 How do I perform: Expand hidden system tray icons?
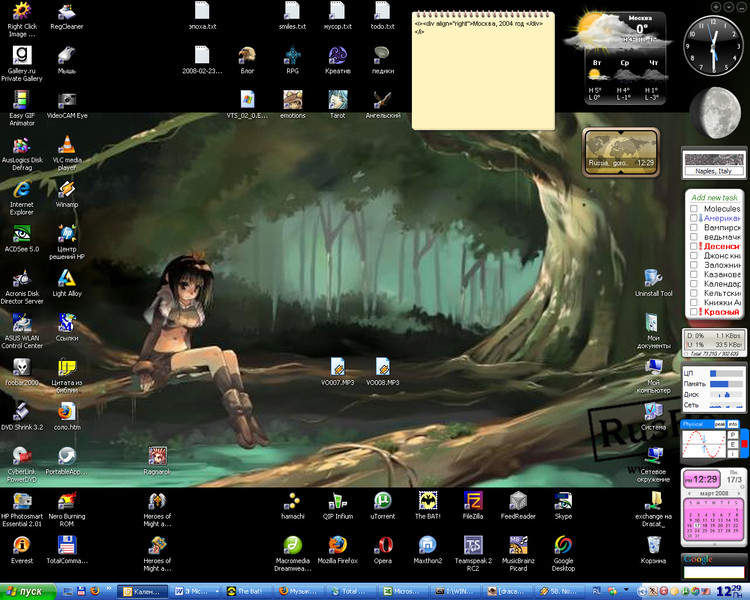pos(642,592)
